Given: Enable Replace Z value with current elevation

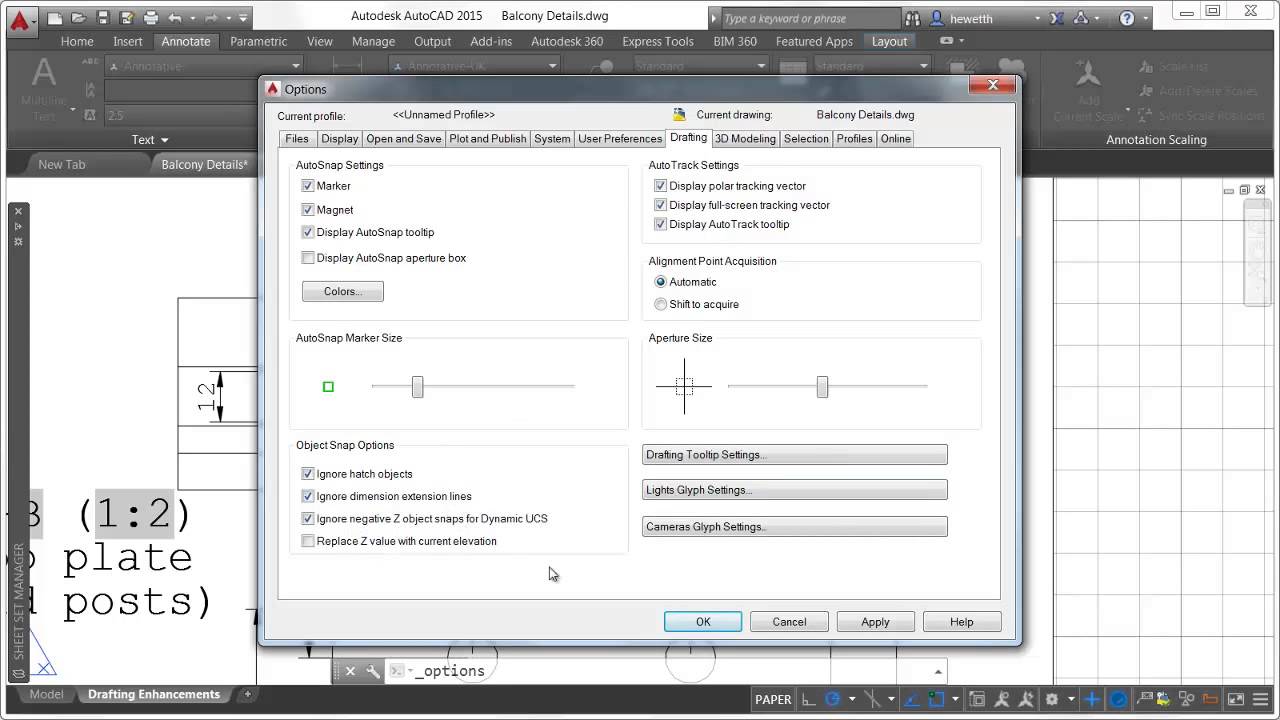Looking at the screenshot, I should click(x=308, y=541).
